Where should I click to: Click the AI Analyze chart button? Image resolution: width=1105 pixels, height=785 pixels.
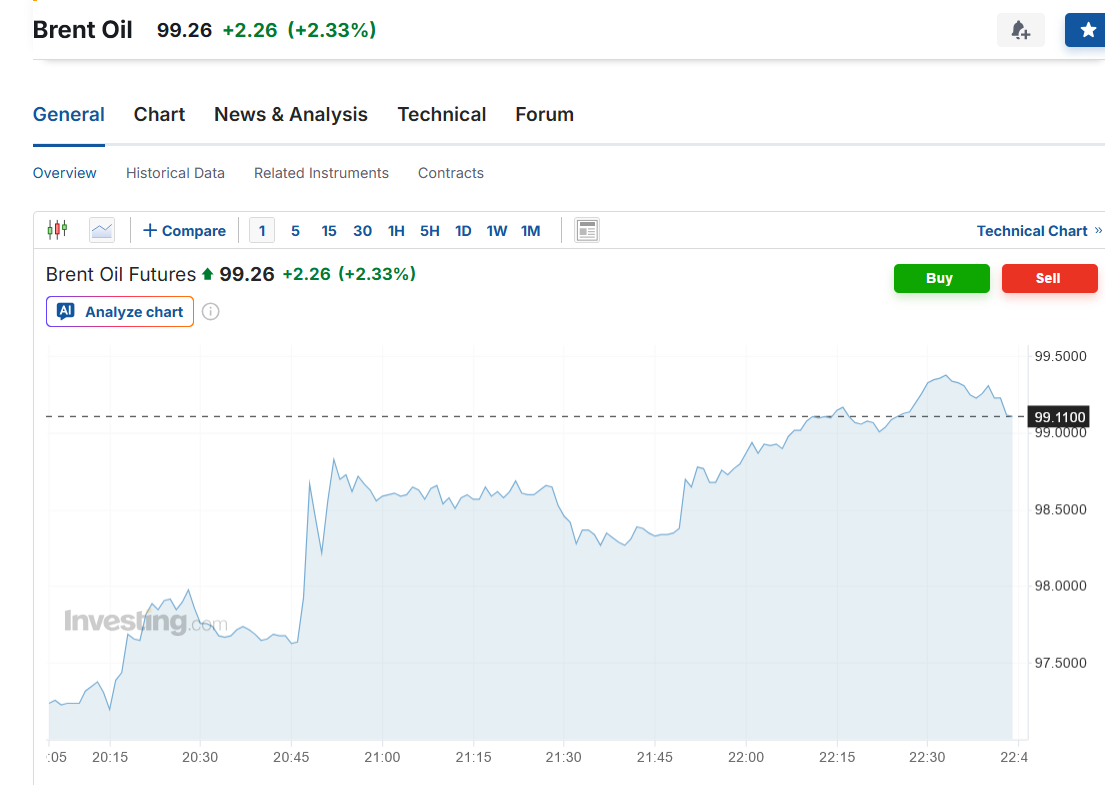coord(120,311)
